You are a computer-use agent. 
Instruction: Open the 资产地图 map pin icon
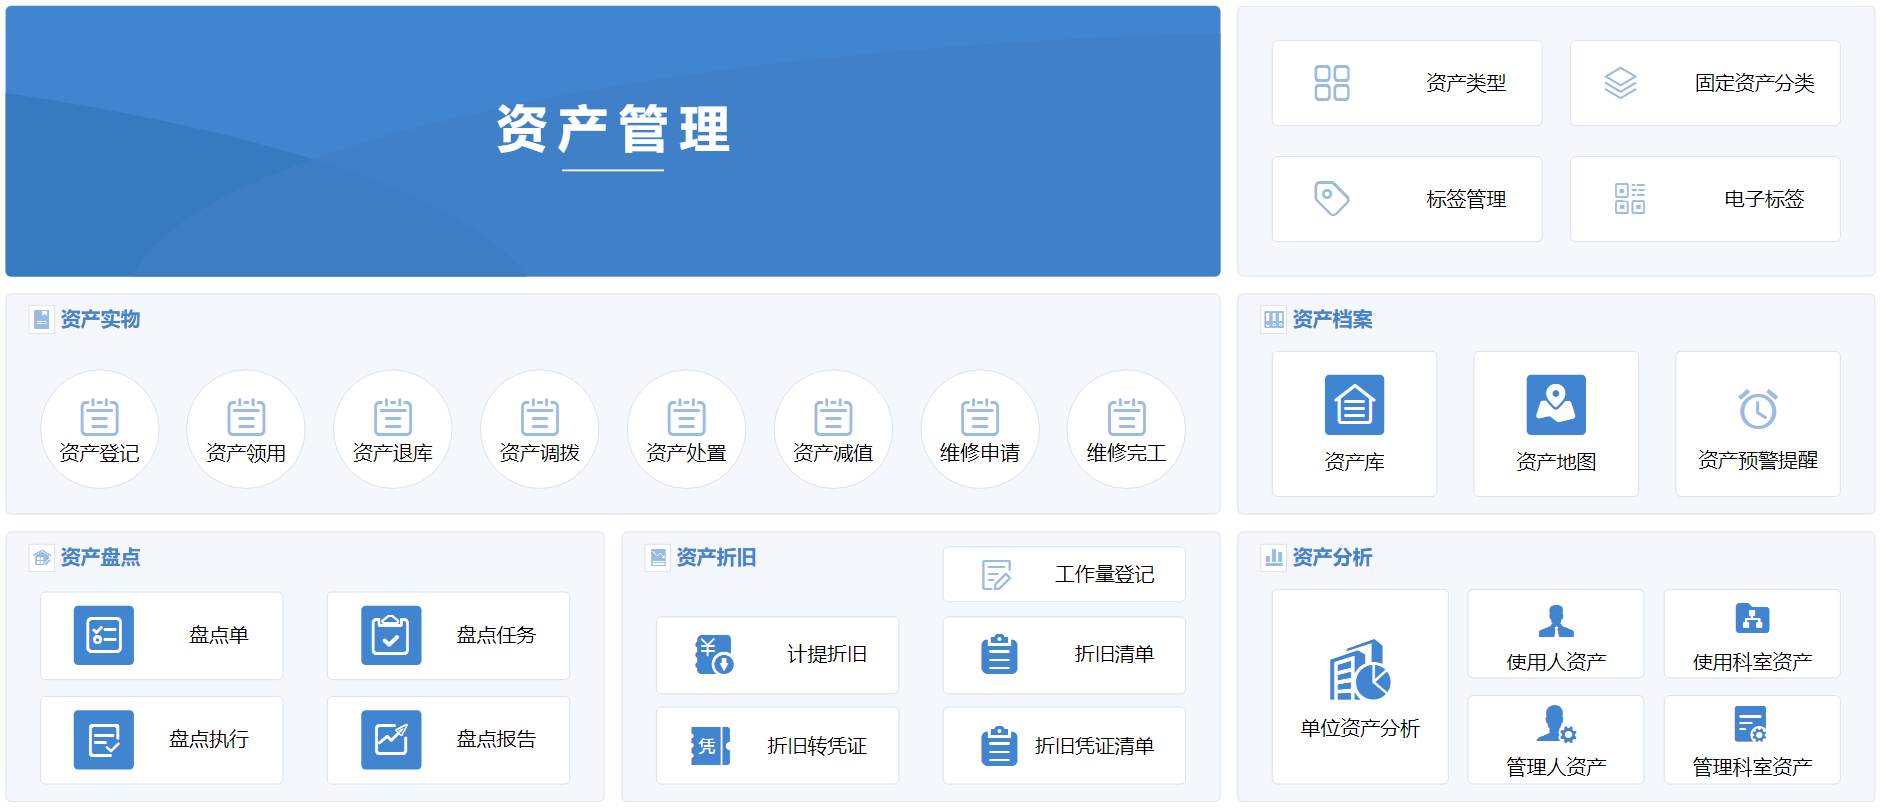1556,405
